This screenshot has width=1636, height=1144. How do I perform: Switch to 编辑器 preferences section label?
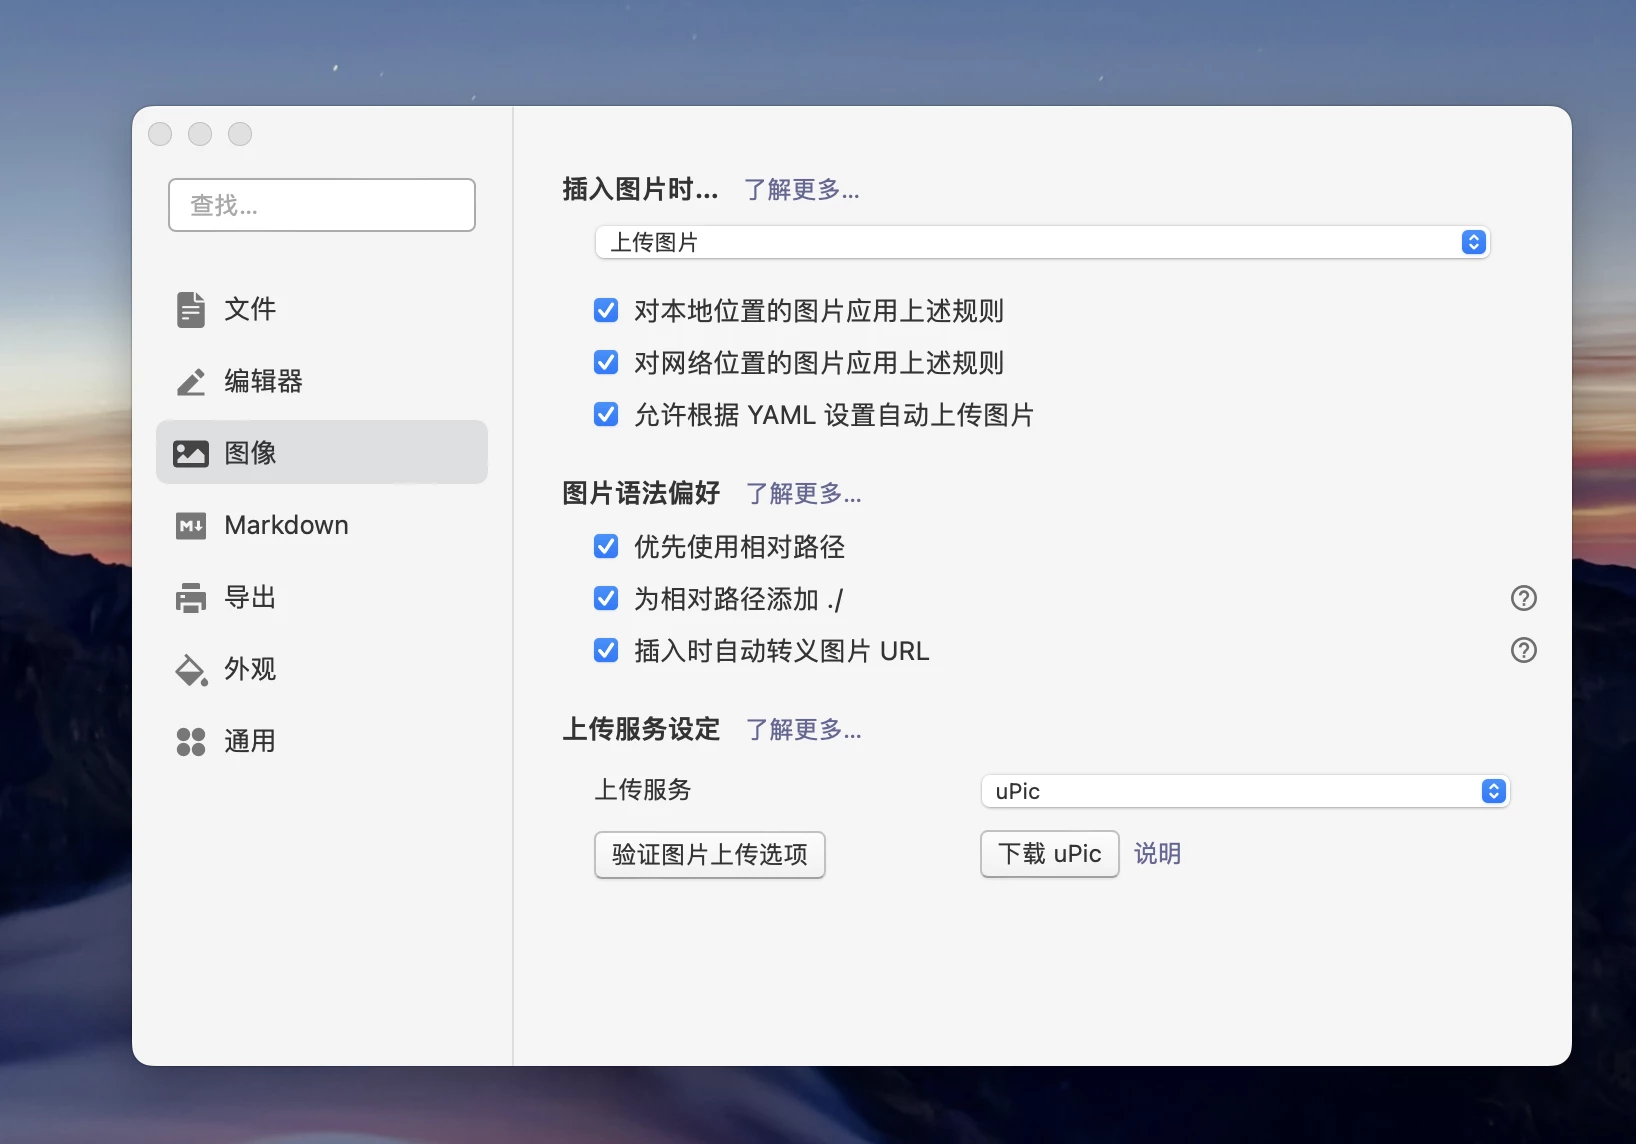263,381
